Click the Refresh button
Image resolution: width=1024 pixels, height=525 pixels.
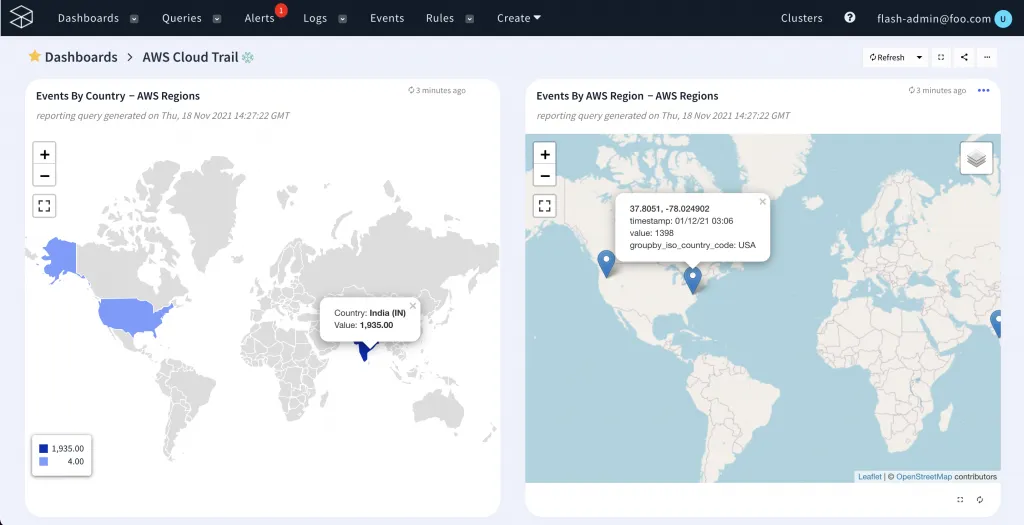pyautogui.click(x=887, y=58)
